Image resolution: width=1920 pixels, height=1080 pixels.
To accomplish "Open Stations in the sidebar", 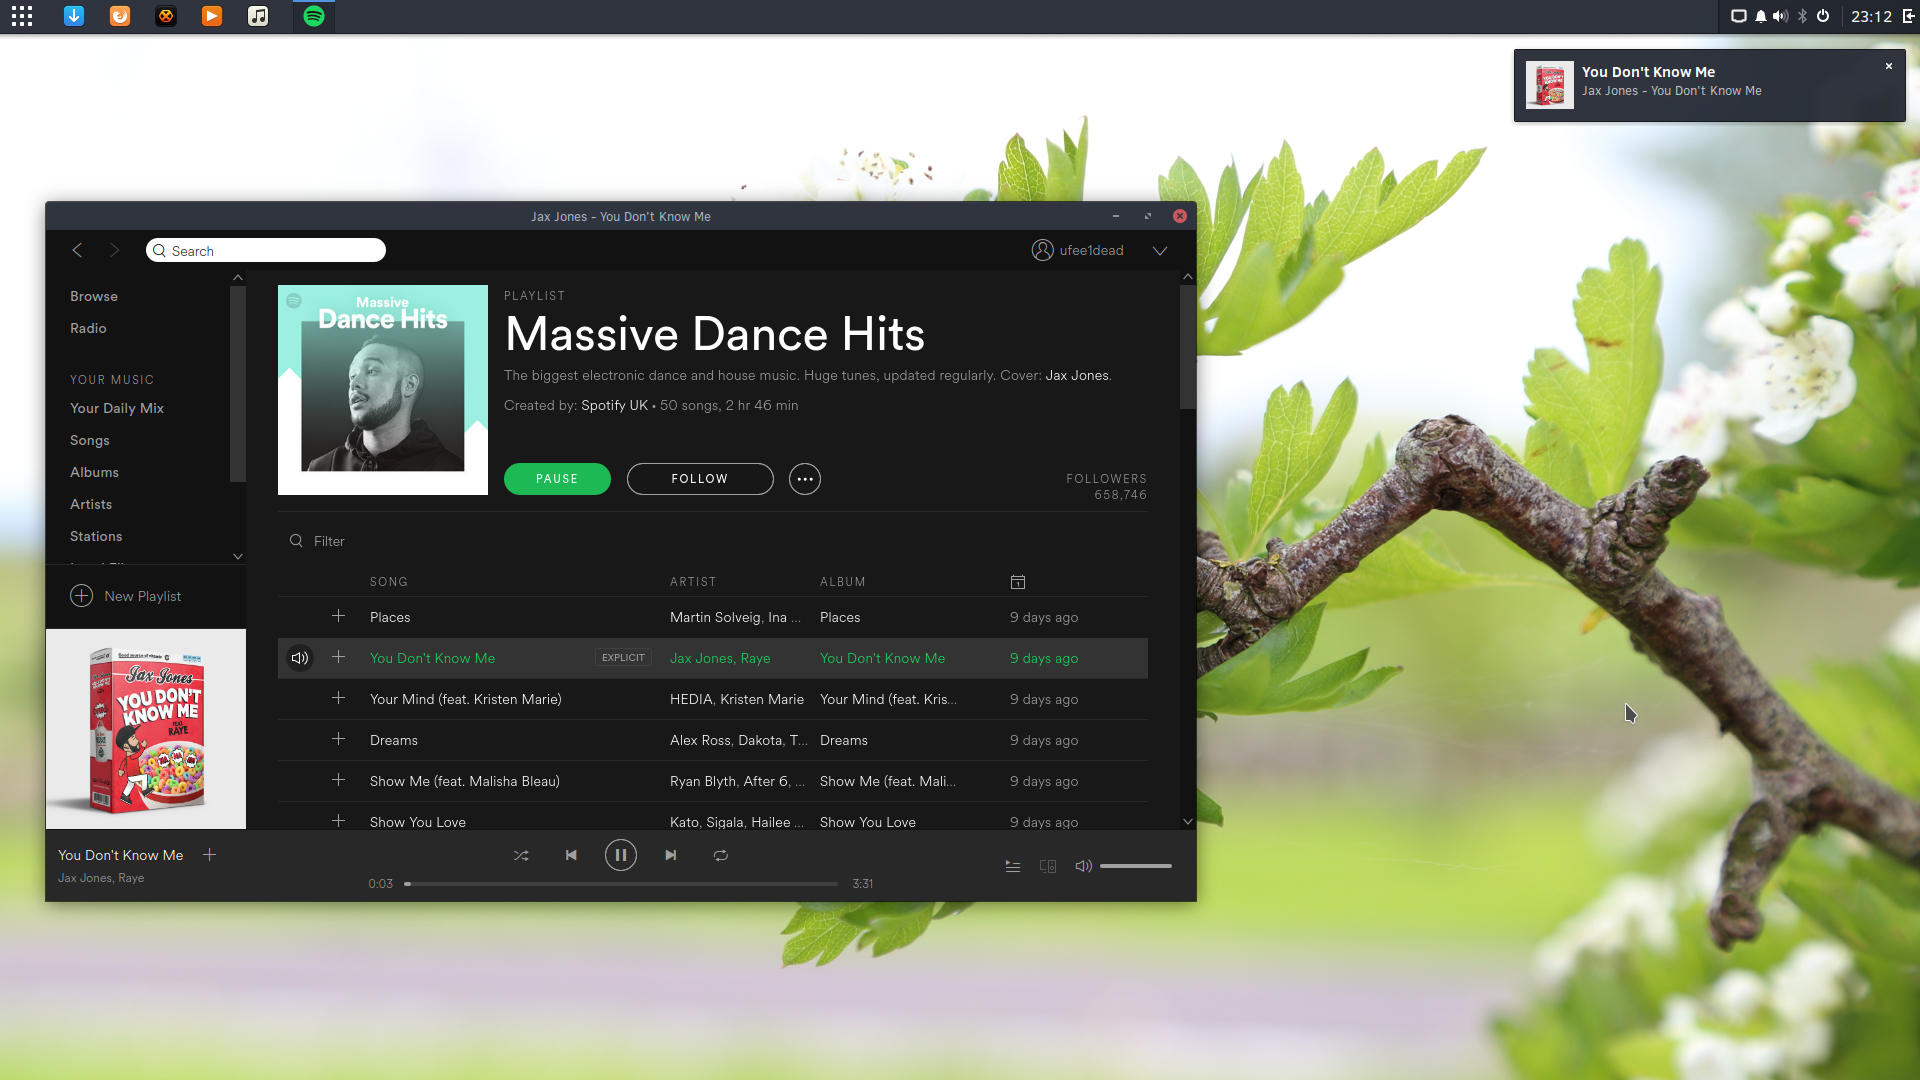I will point(96,536).
